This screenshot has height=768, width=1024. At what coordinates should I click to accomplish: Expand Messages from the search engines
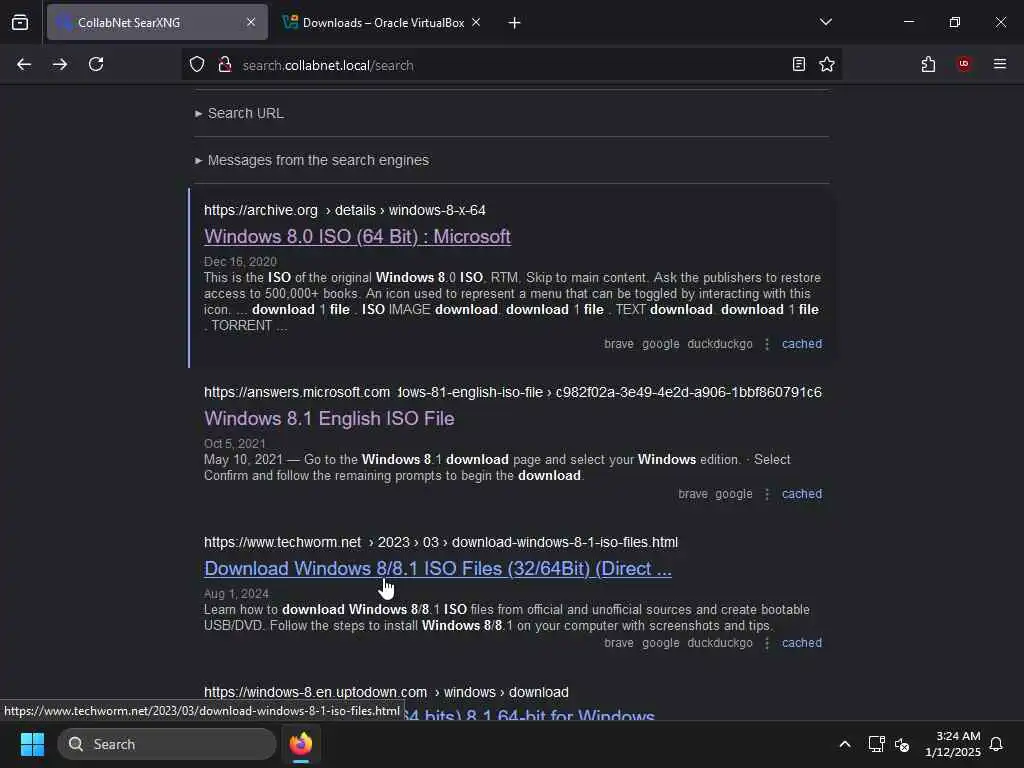312,160
